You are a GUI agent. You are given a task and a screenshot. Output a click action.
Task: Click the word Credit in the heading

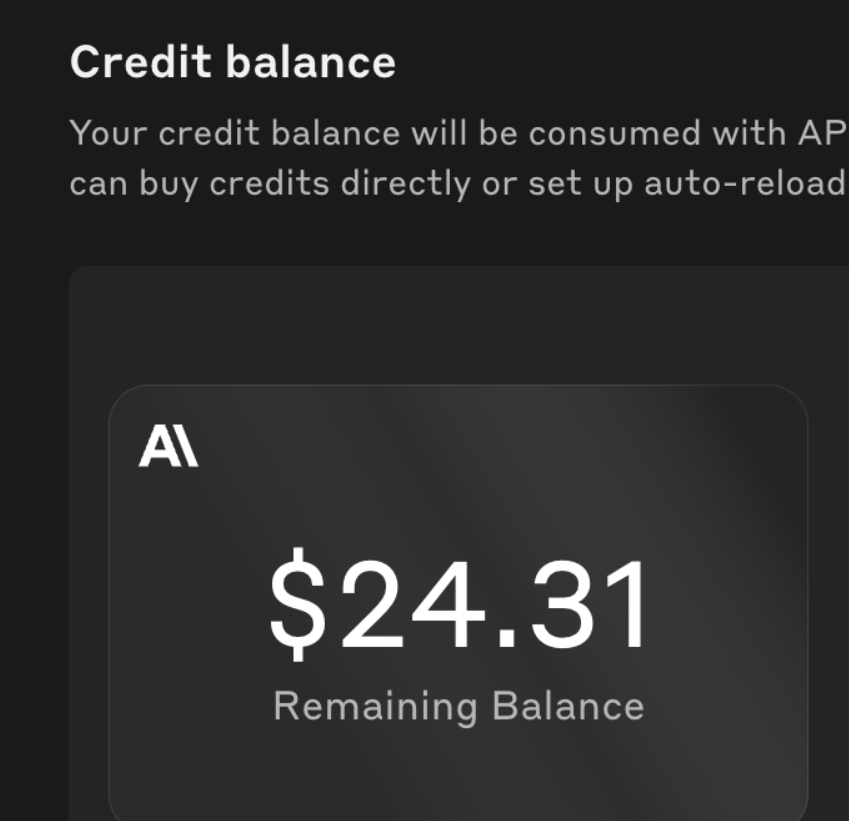click(140, 62)
